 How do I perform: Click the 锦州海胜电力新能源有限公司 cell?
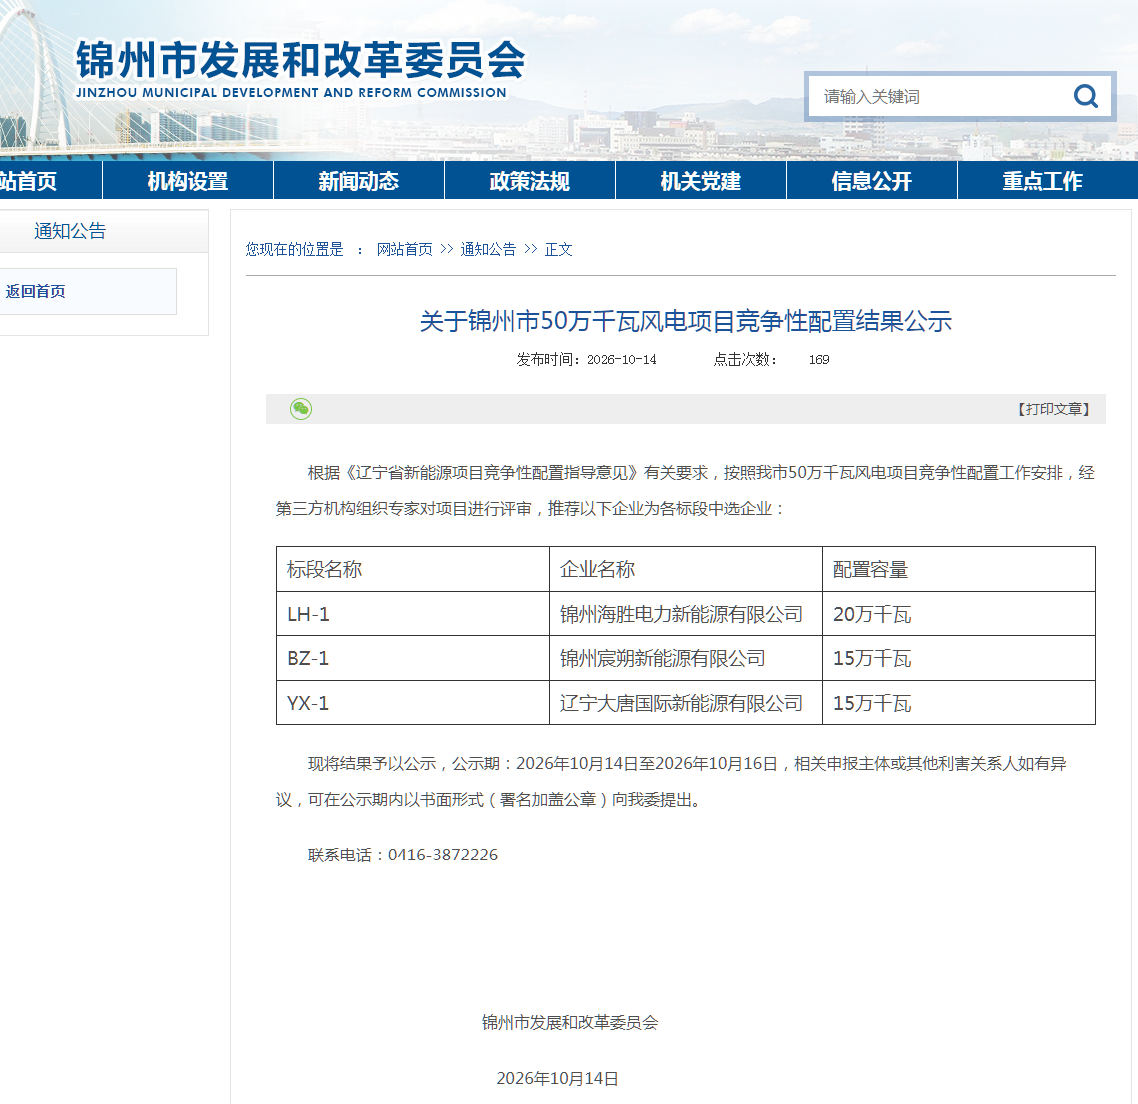pyautogui.click(x=686, y=614)
